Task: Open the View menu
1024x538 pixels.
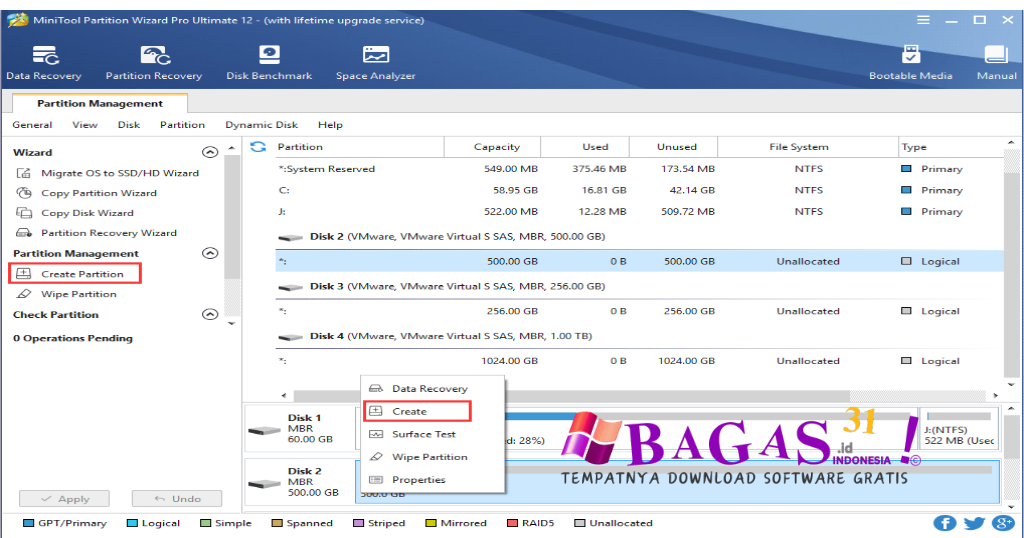Action: (85, 125)
